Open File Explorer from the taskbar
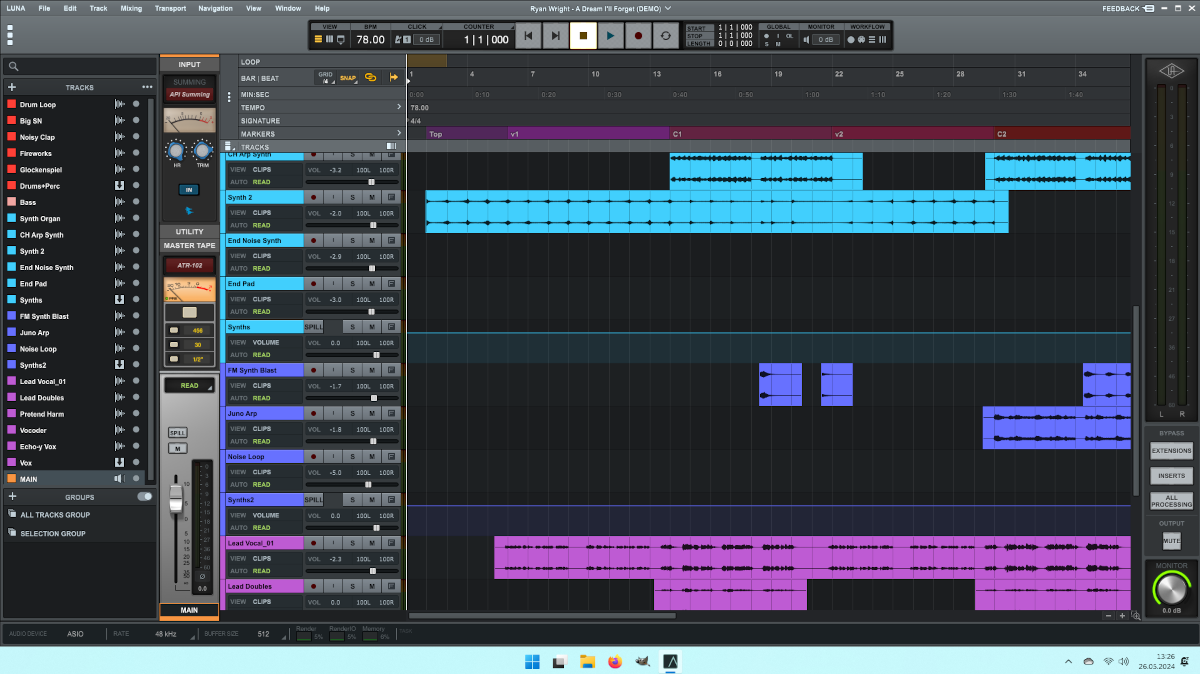Image resolution: width=1200 pixels, height=674 pixels. point(587,661)
